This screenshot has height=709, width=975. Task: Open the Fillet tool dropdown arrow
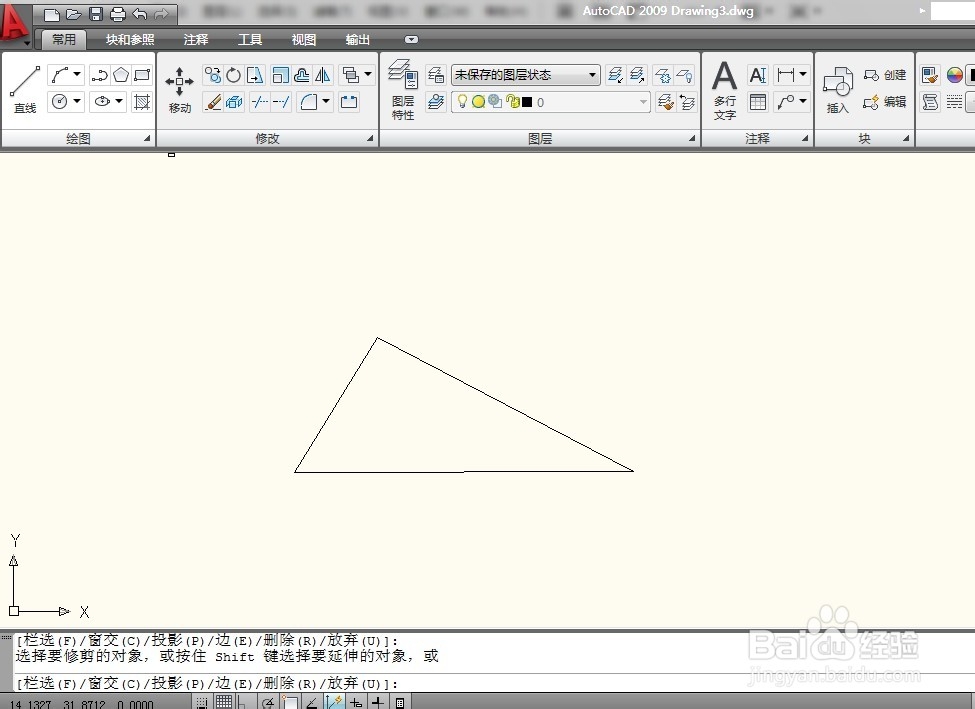326,101
